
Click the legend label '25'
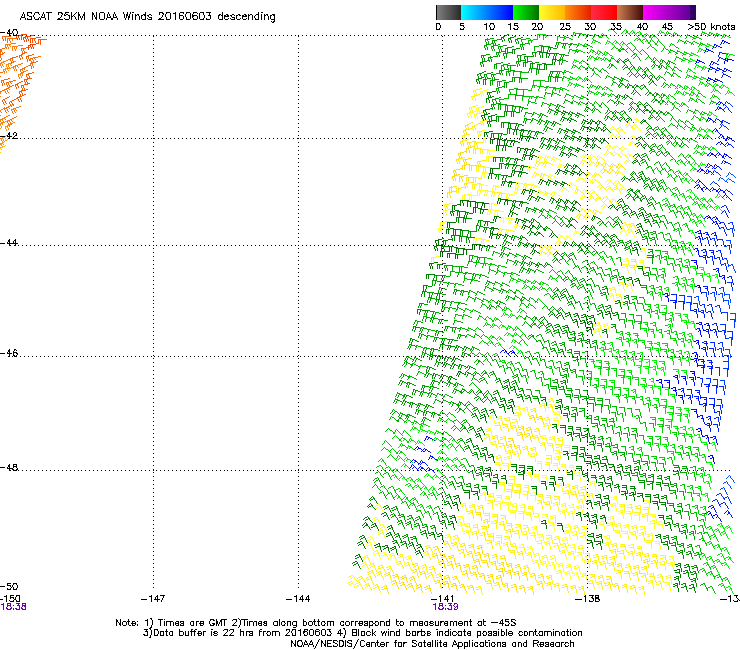click(x=565, y=27)
